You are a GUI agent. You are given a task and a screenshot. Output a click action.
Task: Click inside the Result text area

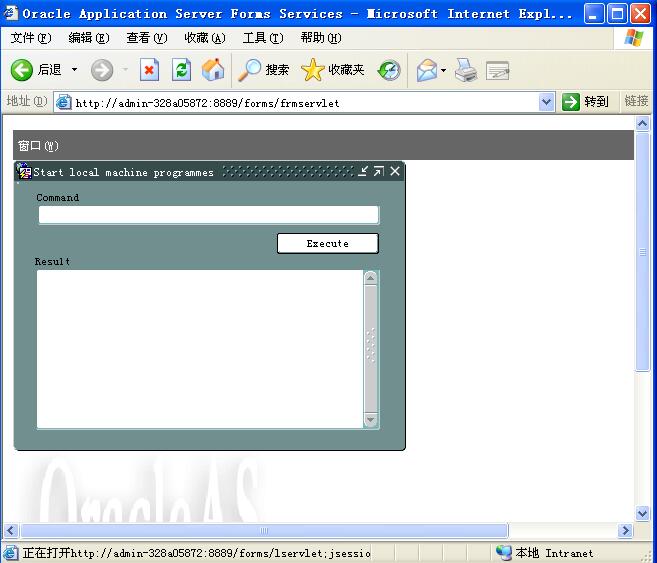(x=200, y=349)
